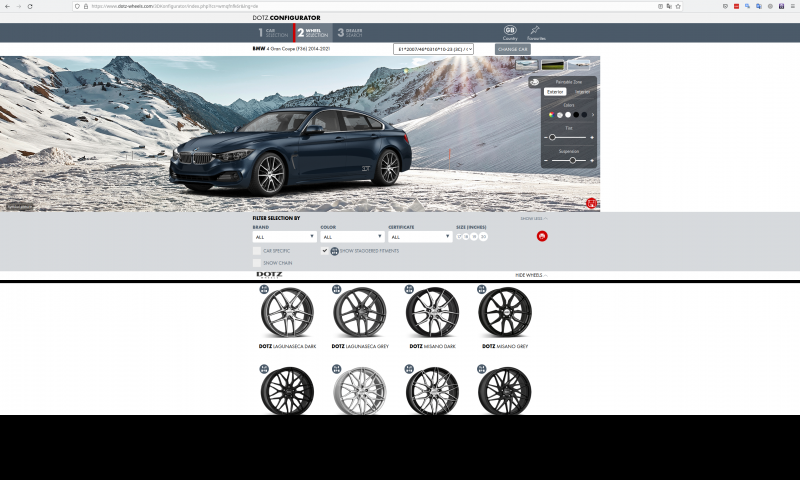Open the Country GB selector
Viewport: 800px width, 480px height.
pyautogui.click(x=510, y=33)
